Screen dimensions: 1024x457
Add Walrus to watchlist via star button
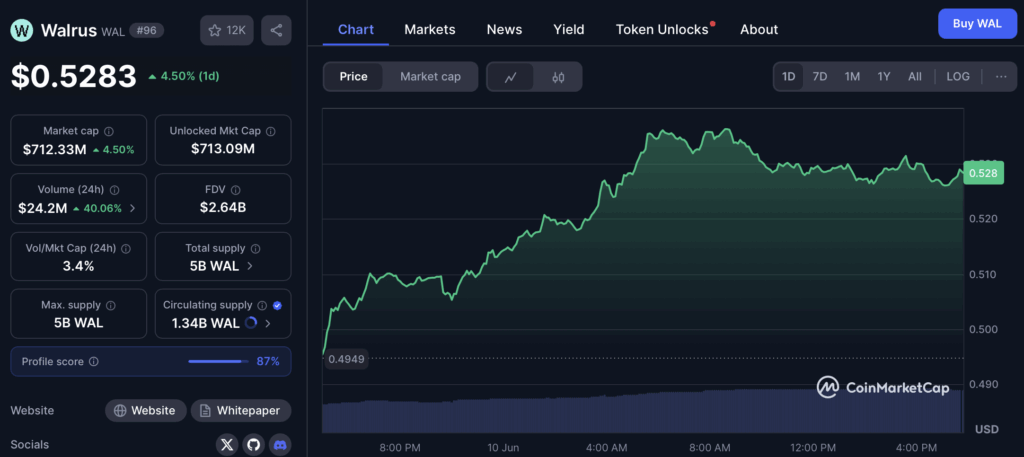(227, 30)
